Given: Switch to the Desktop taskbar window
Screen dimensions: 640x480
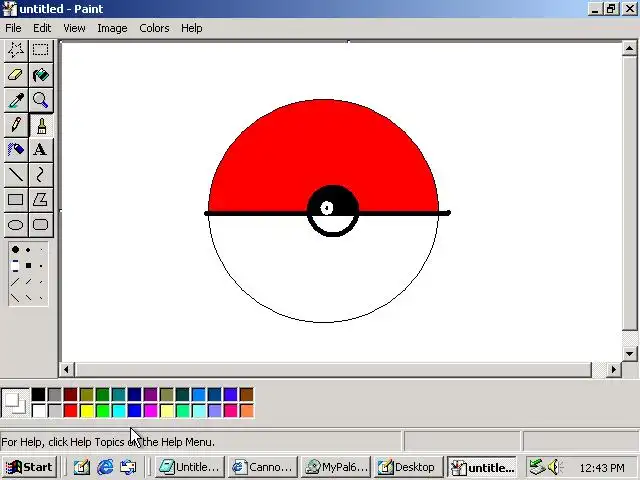Looking at the screenshot, I should click(x=409, y=467).
